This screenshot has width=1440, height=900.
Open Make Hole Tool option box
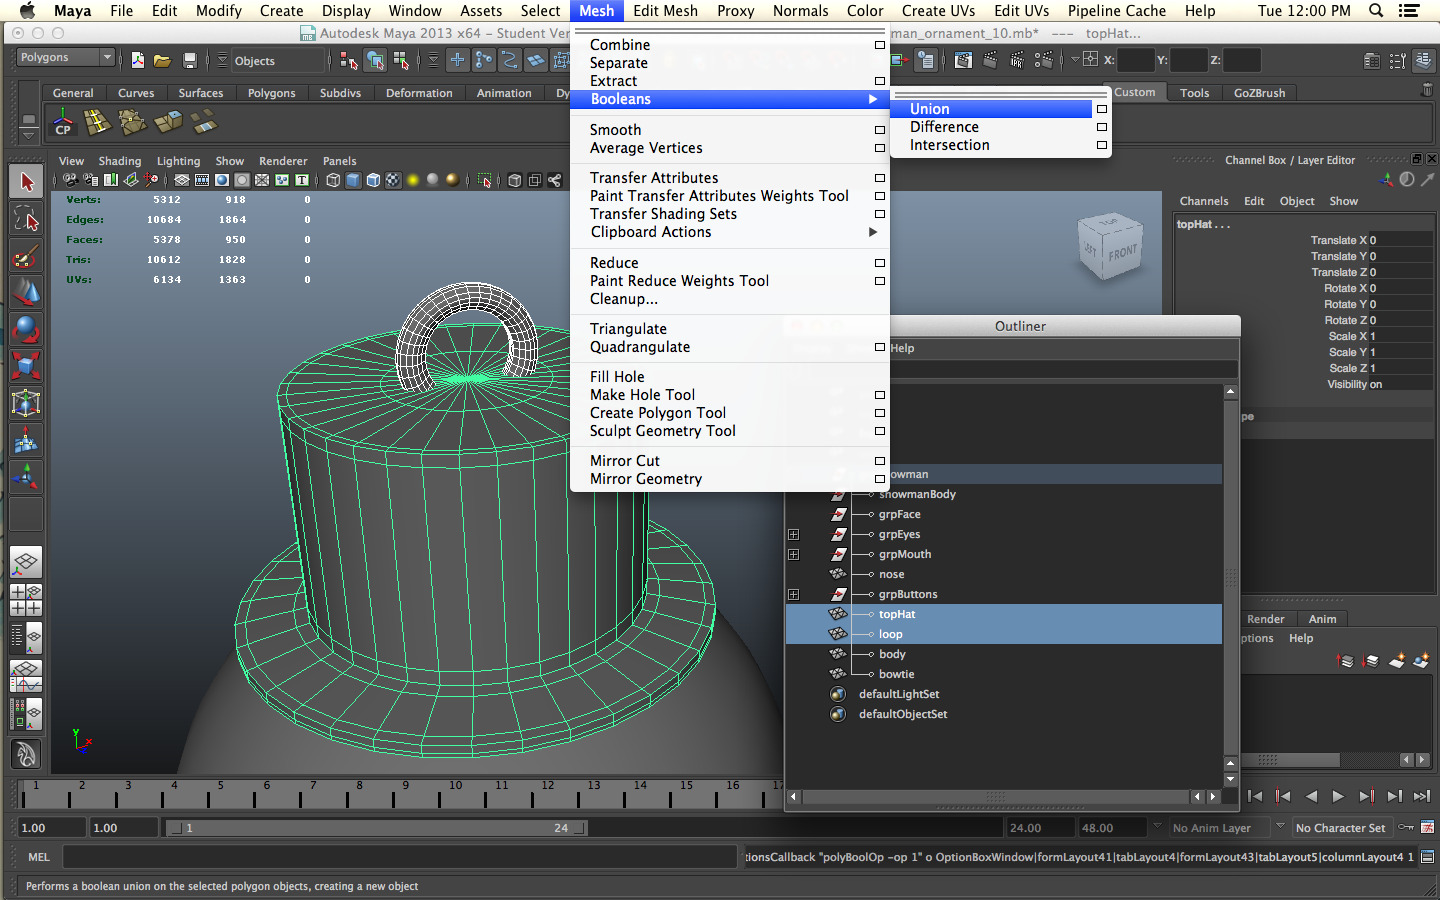click(x=880, y=395)
